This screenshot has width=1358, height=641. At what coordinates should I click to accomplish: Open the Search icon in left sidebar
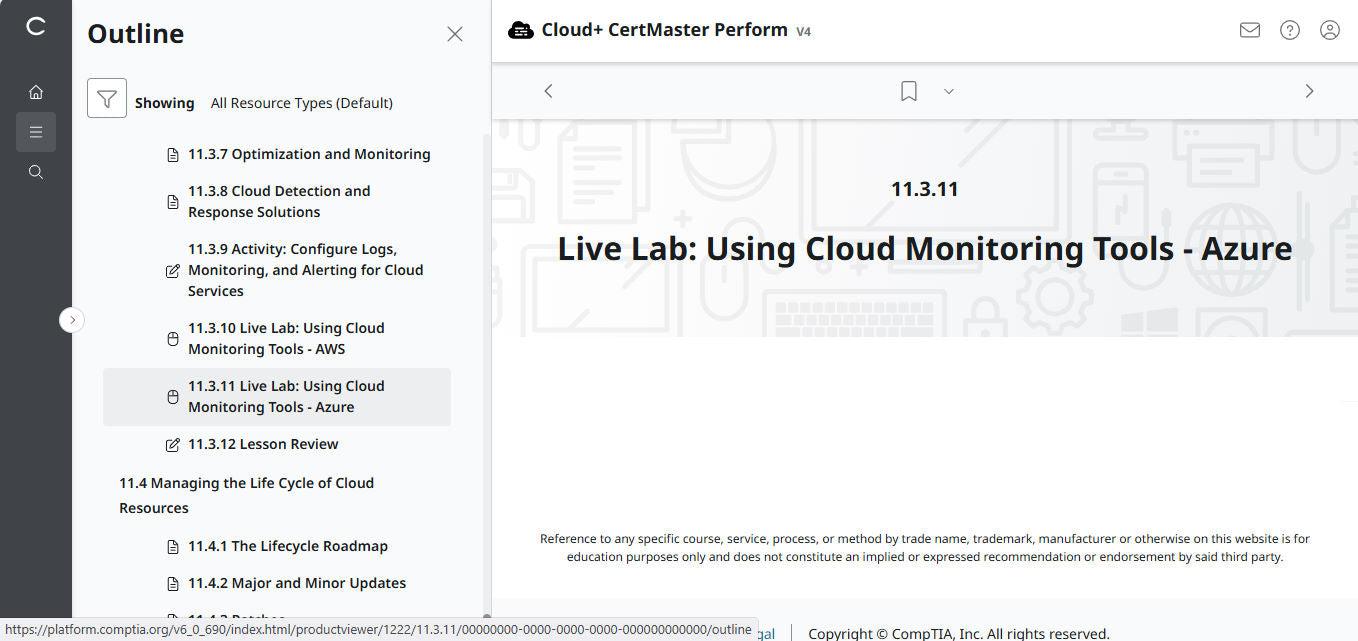pyautogui.click(x=36, y=171)
